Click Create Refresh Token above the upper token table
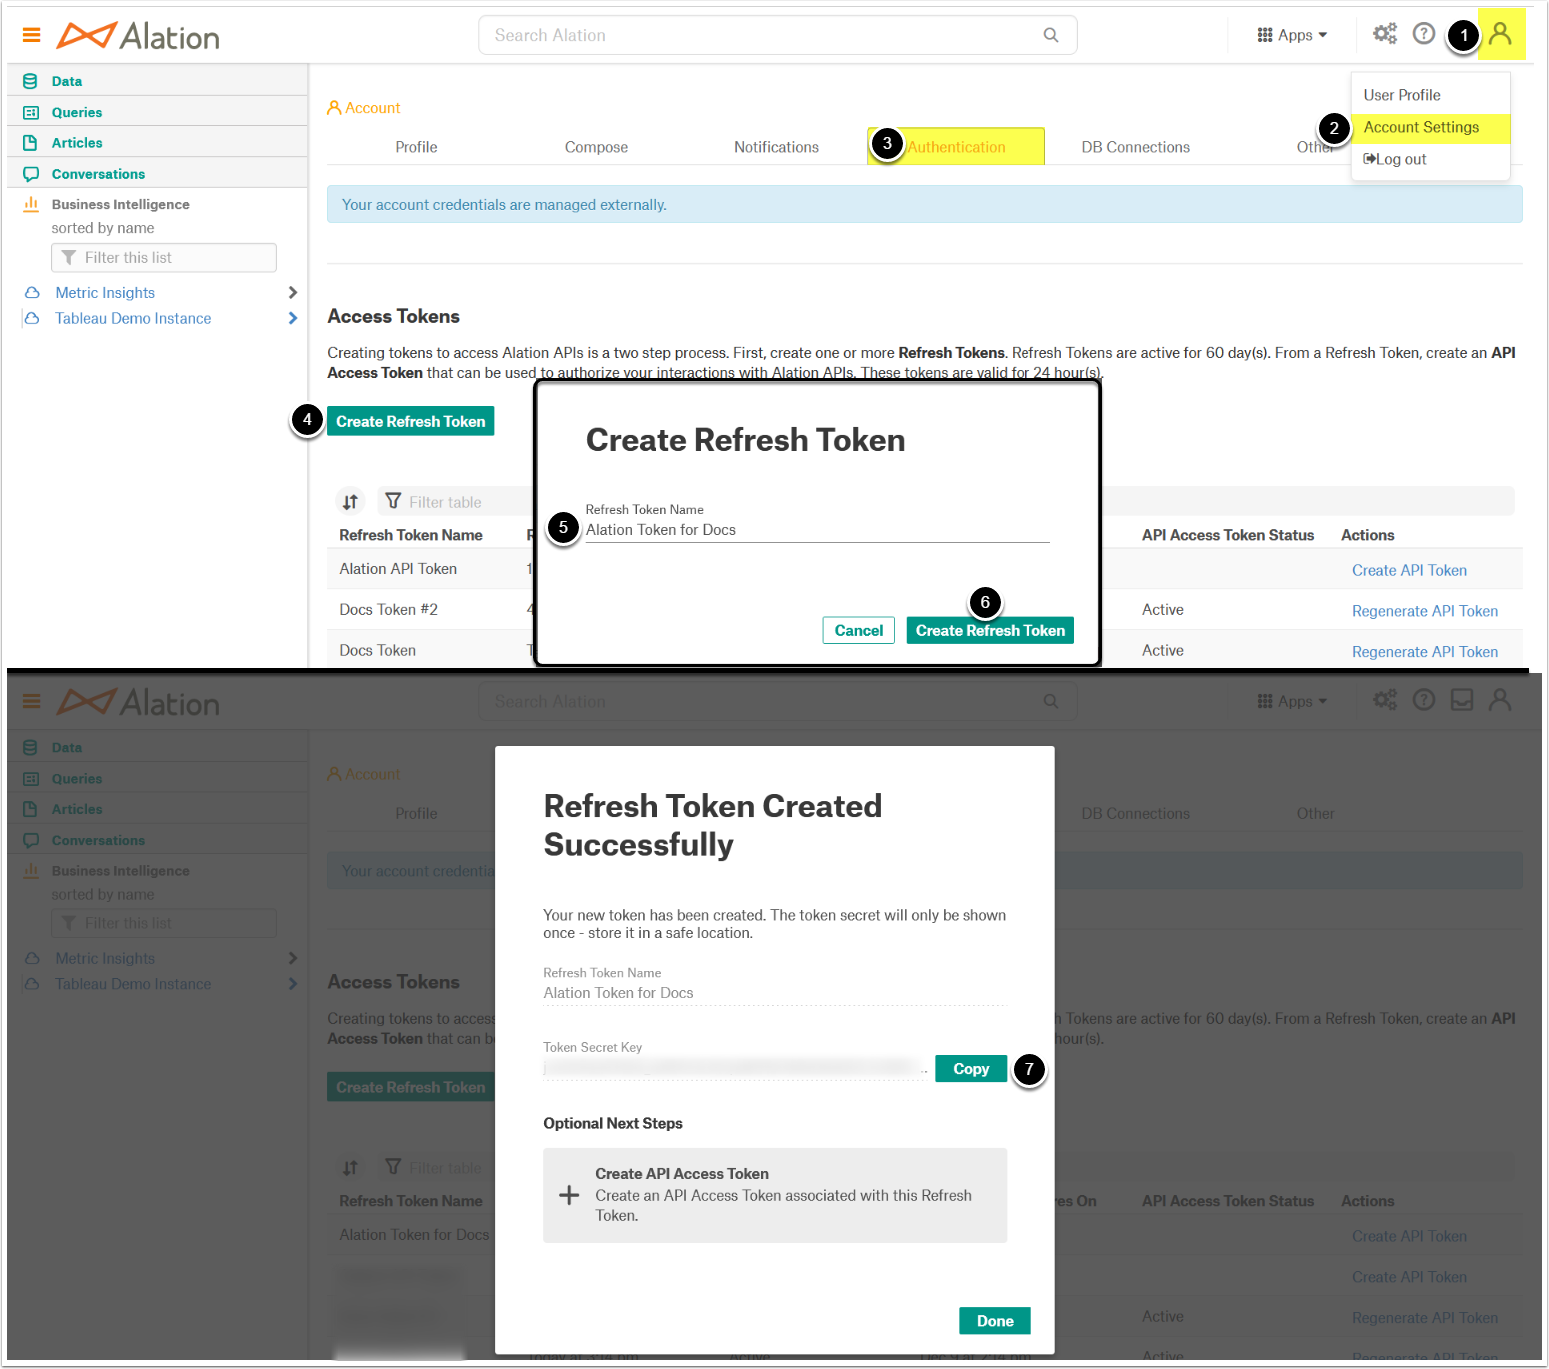 (410, 421)
